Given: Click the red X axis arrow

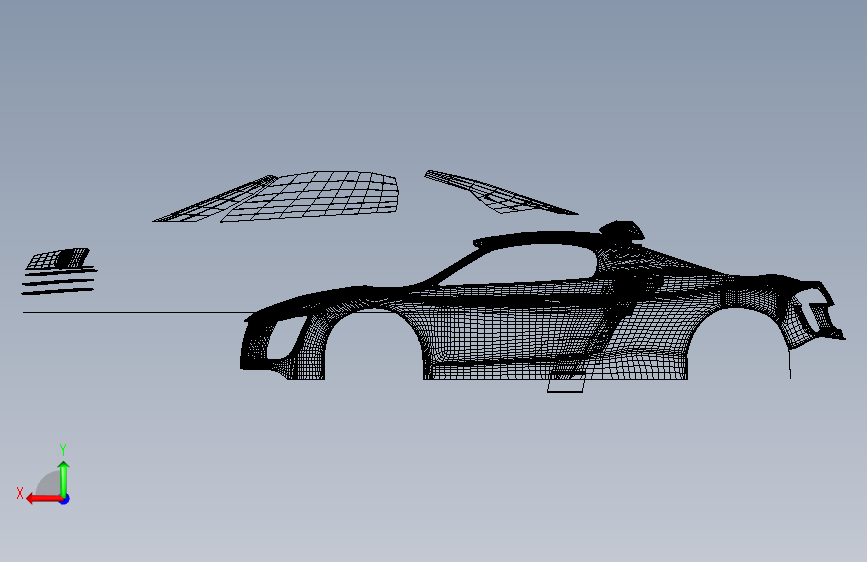Looking at the screenshot, I should point(43,499).
